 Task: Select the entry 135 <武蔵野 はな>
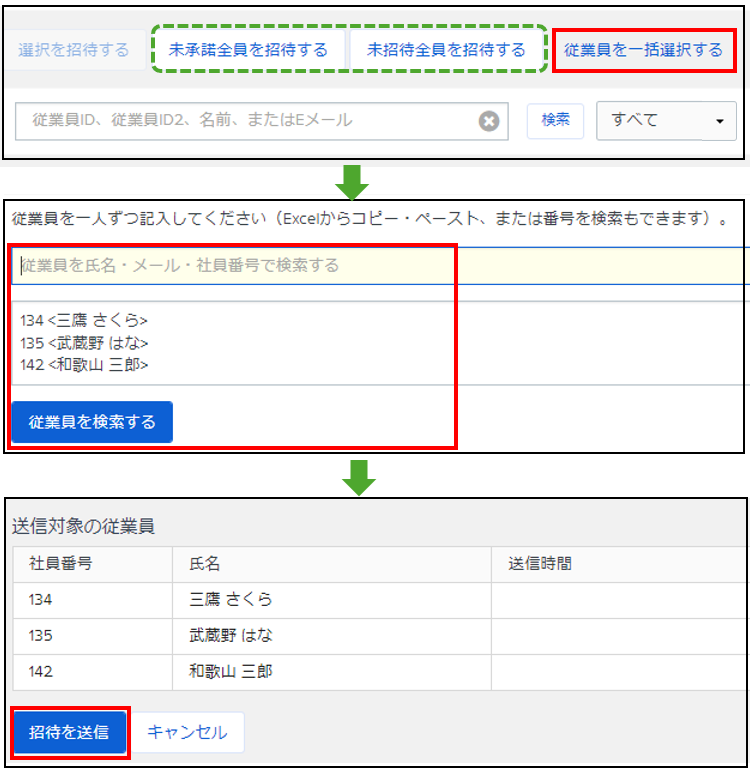[x=84, y=343]
